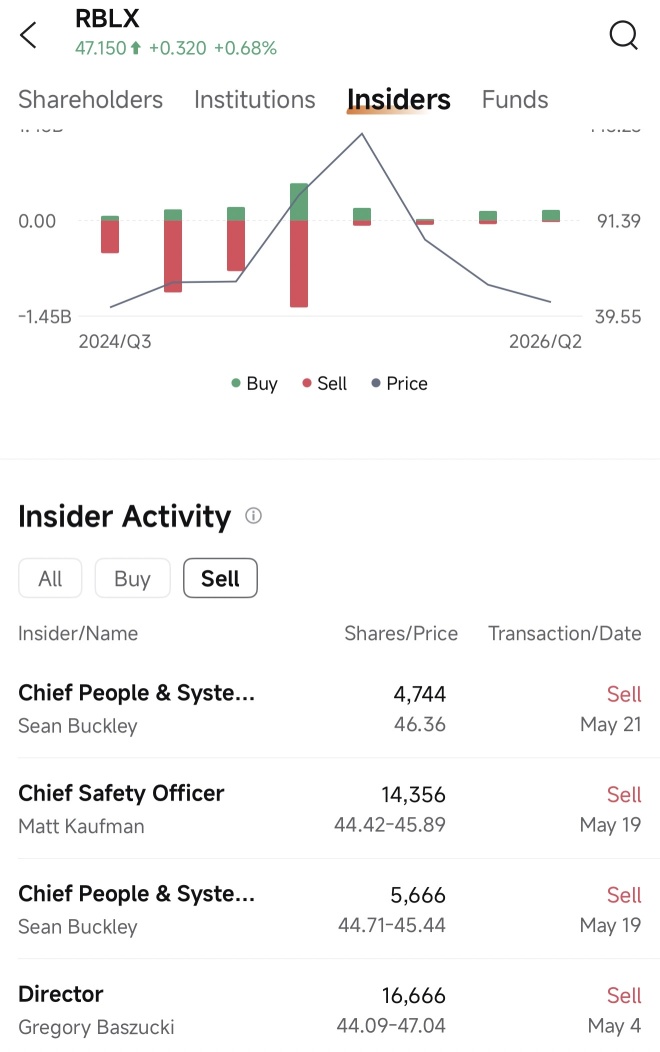
Task: Switch to the Shareholders tab
Action: click(x=91, y=100)
